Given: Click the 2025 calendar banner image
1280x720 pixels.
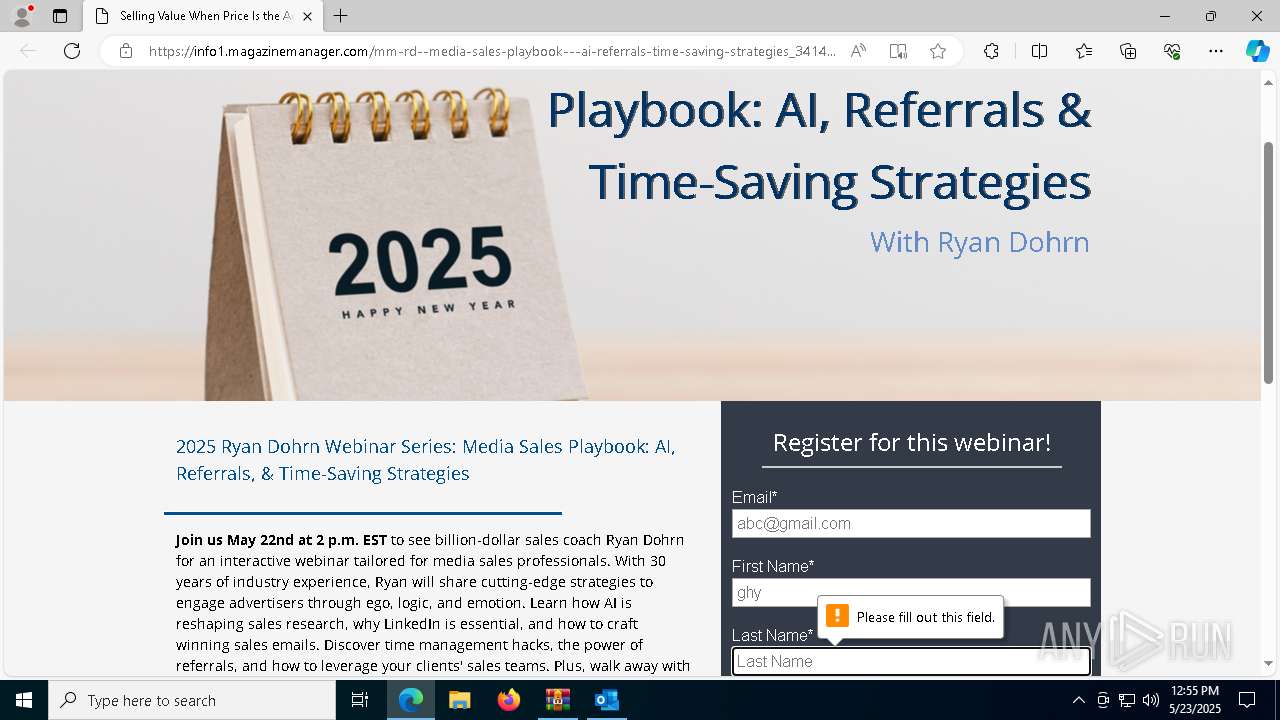Looking at the screenshot, I should (632, 235).
